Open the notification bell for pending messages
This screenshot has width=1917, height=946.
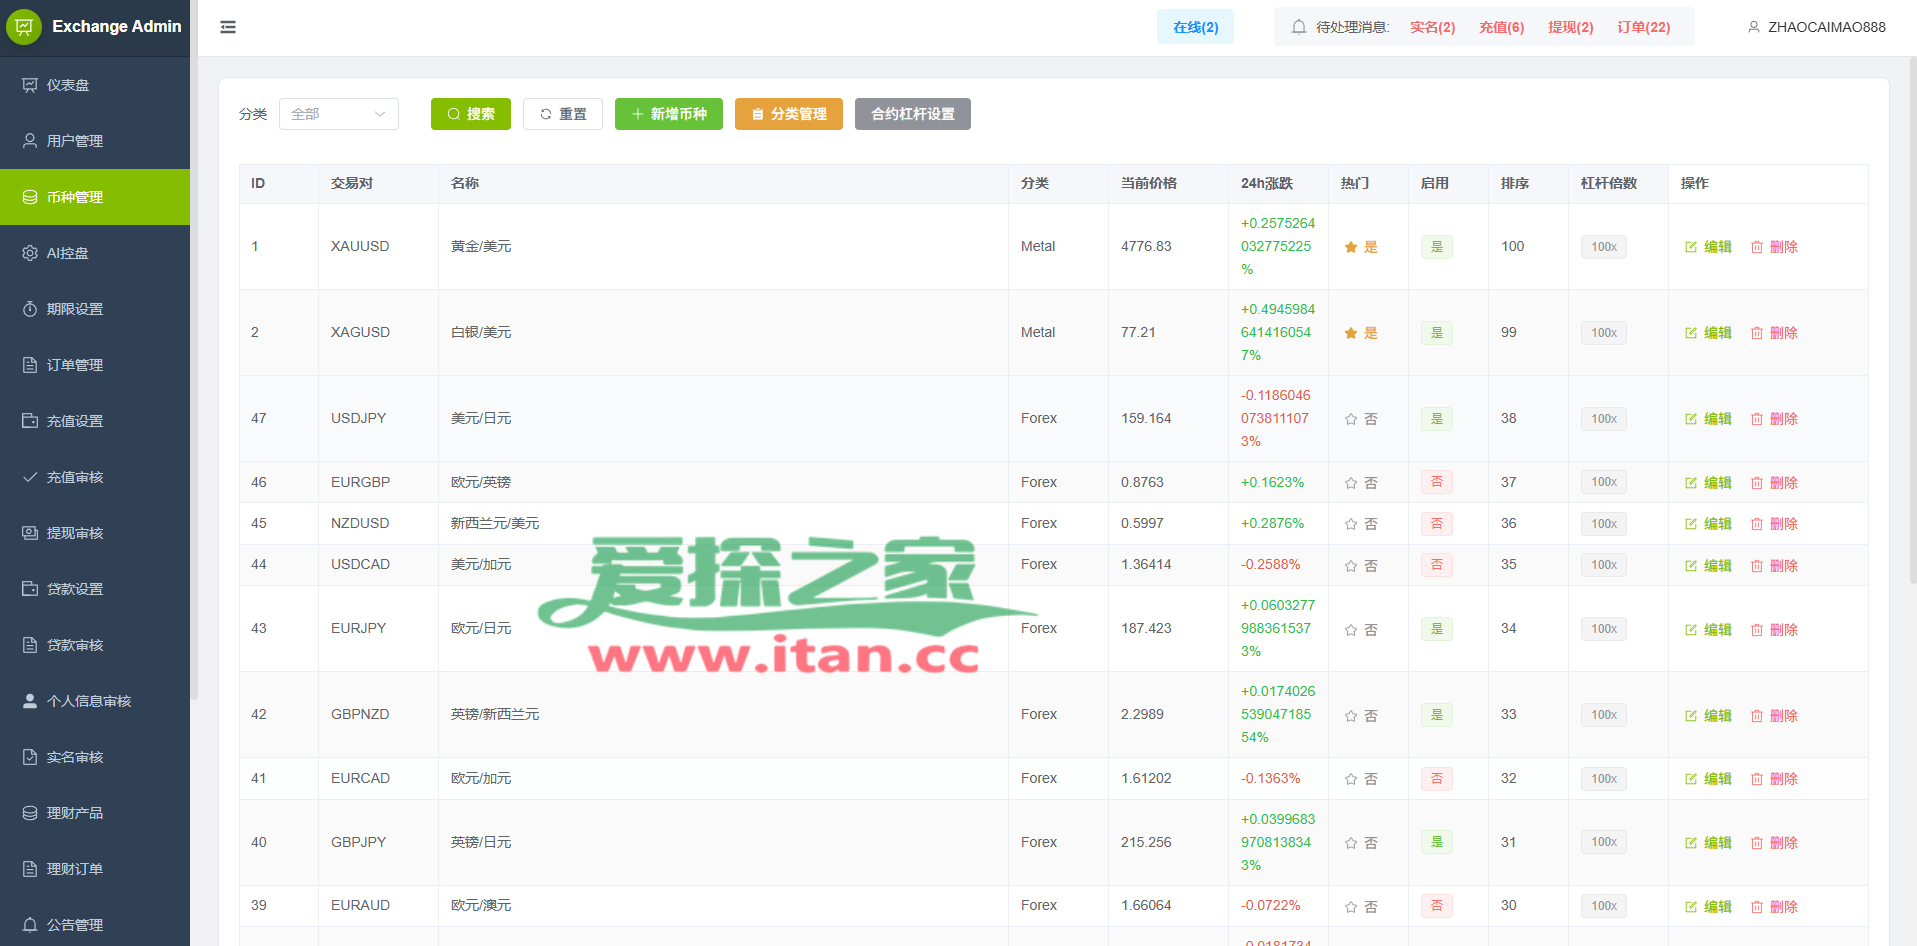point(1299,27)
